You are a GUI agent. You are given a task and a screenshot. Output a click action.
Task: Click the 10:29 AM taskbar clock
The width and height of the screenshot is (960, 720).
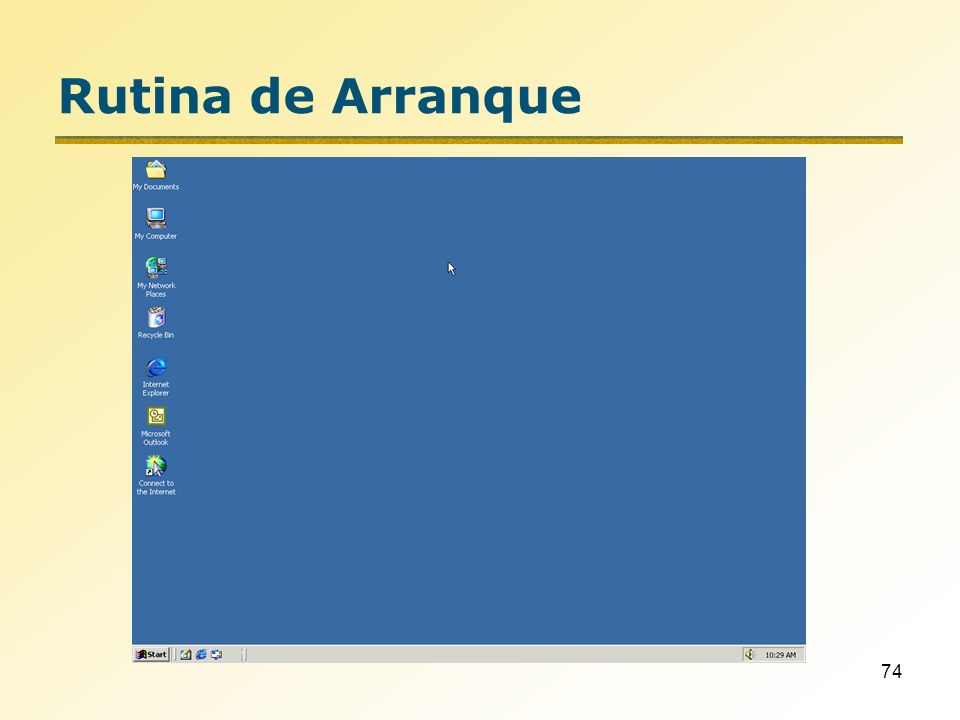pos(780,655)
